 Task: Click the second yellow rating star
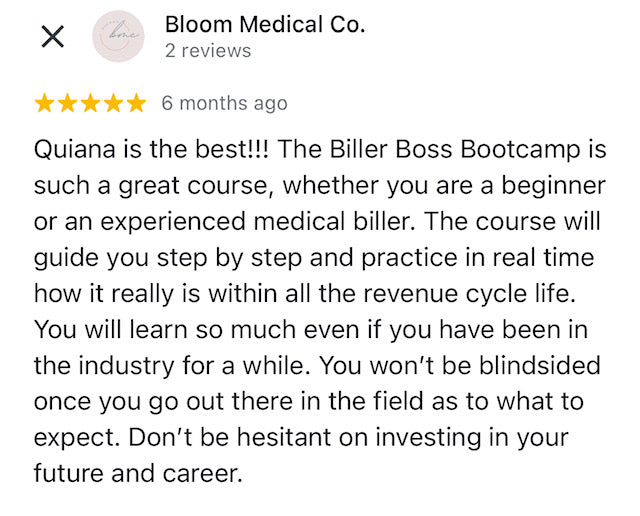pyautogui.click(x=68, y=103)
